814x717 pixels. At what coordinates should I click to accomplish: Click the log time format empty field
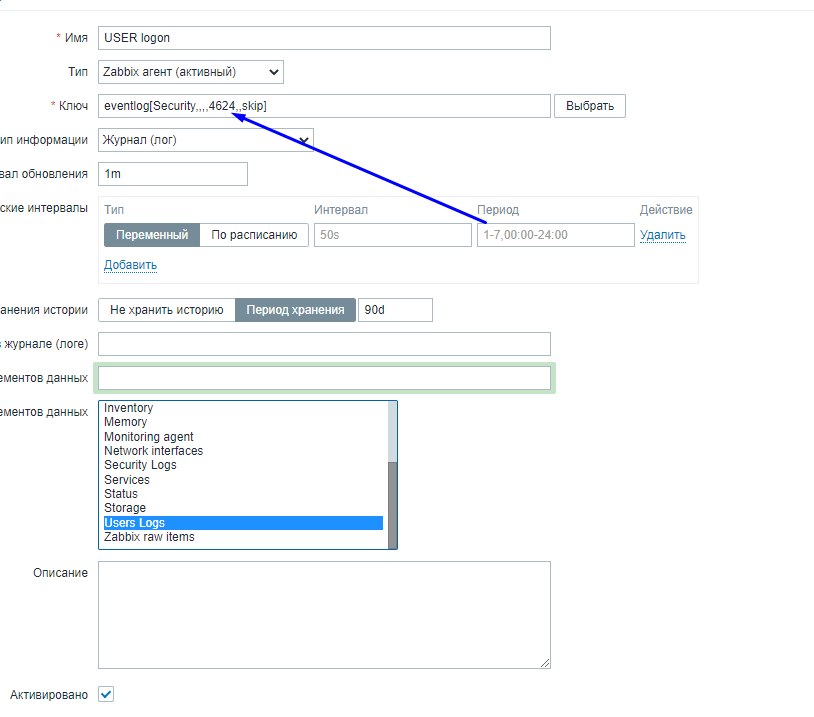pos(324,344)
